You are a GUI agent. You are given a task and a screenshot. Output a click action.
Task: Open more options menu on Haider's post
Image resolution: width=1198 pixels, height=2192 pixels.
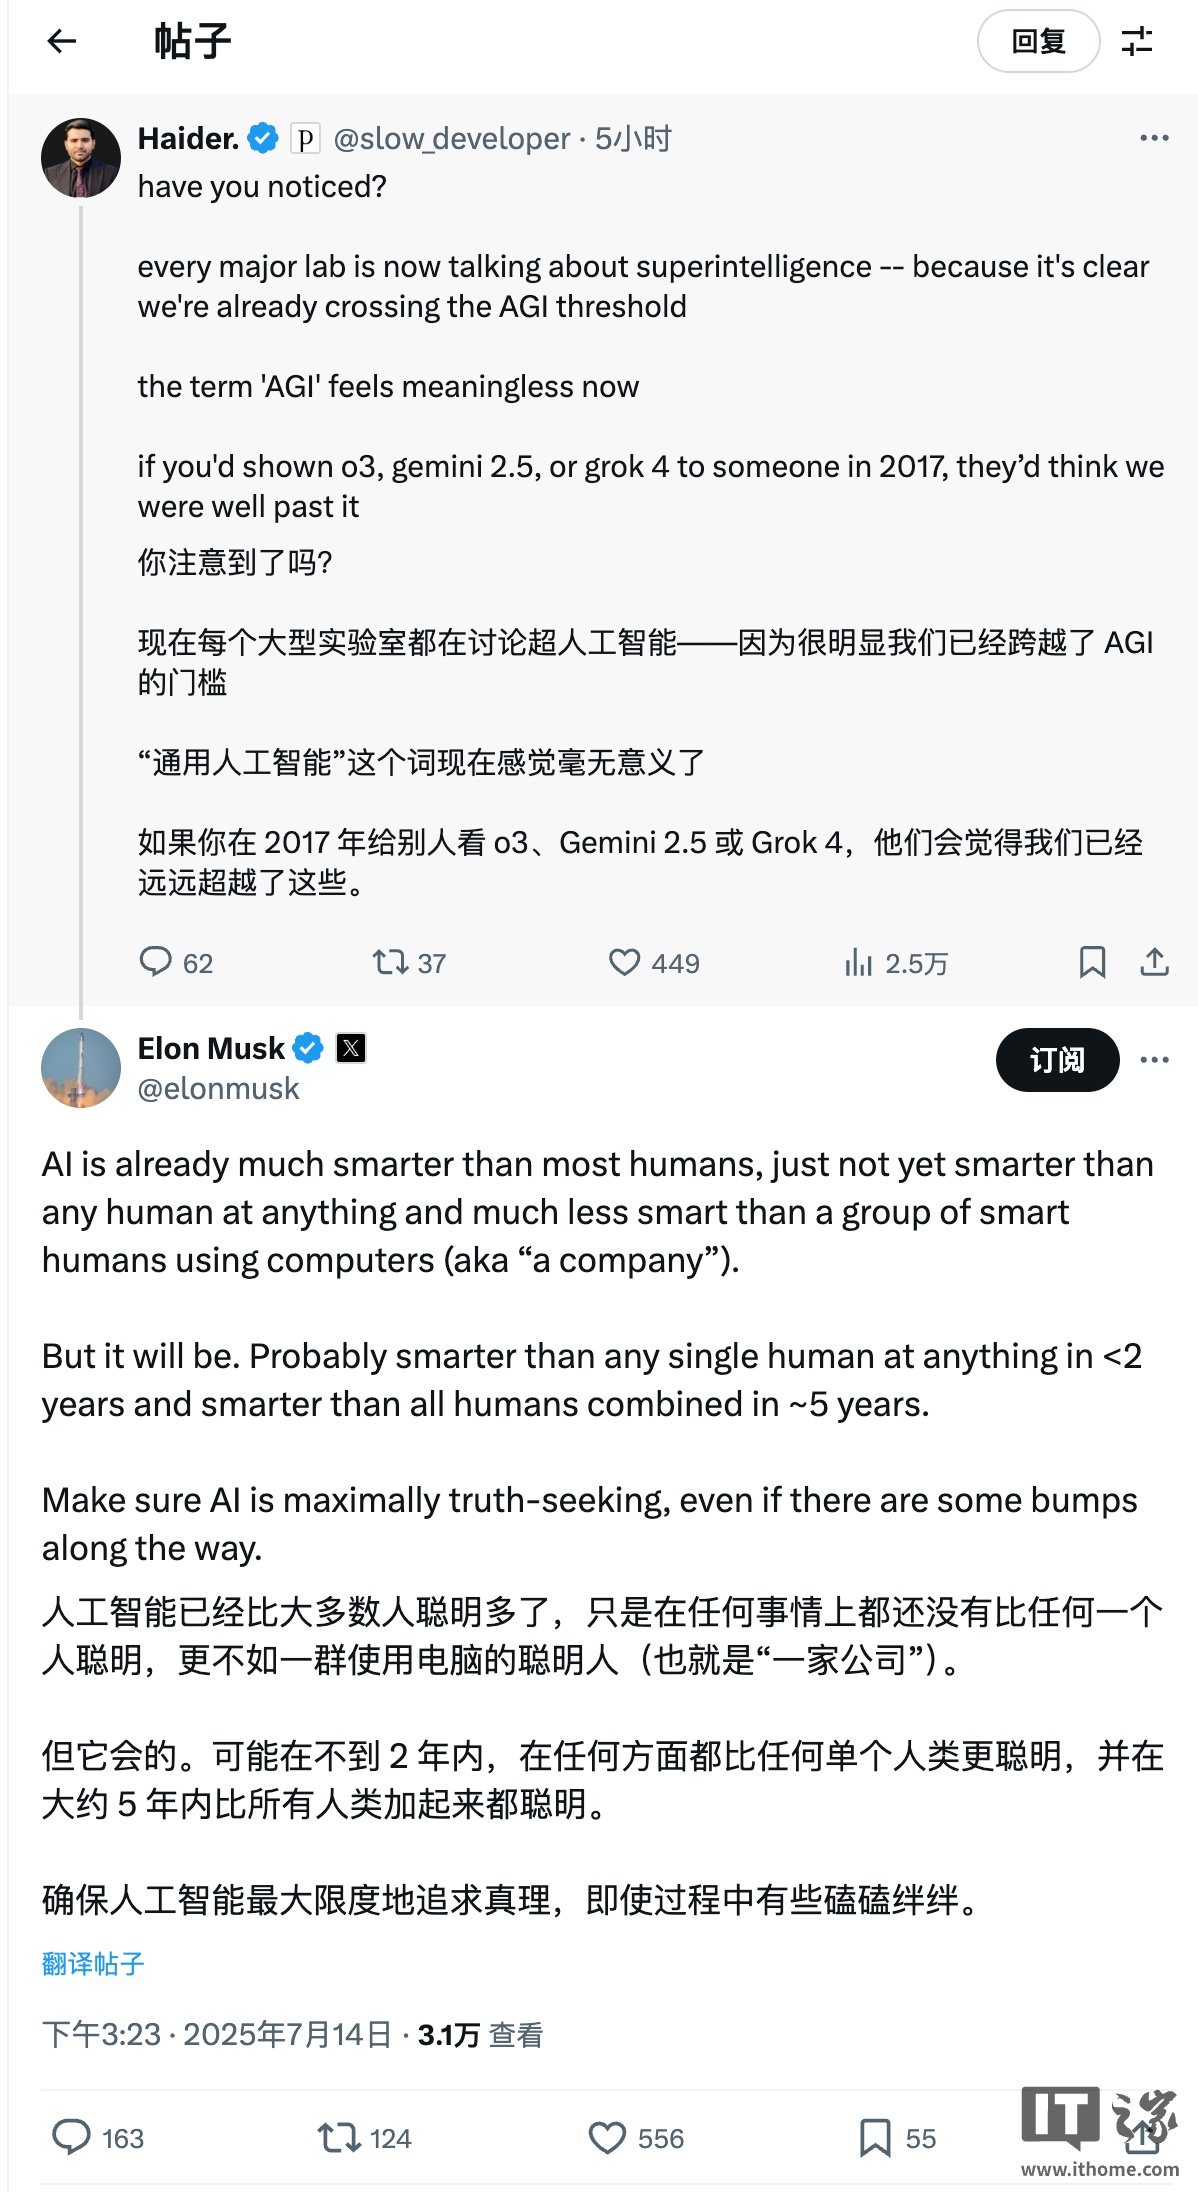[x=1154, y=138]
